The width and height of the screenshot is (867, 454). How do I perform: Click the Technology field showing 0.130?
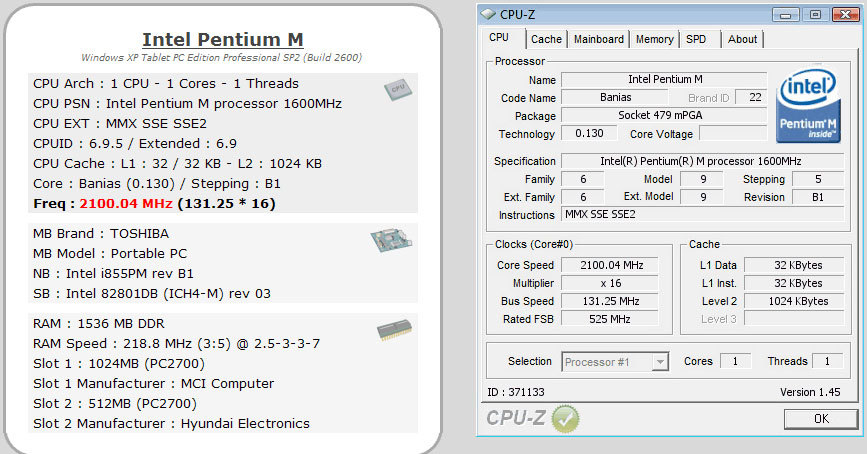point(589,133)
